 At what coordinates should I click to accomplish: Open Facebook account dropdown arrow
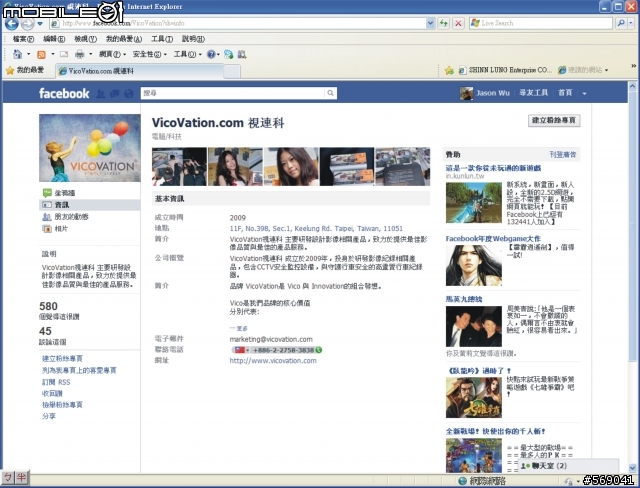tap(584, 93)
